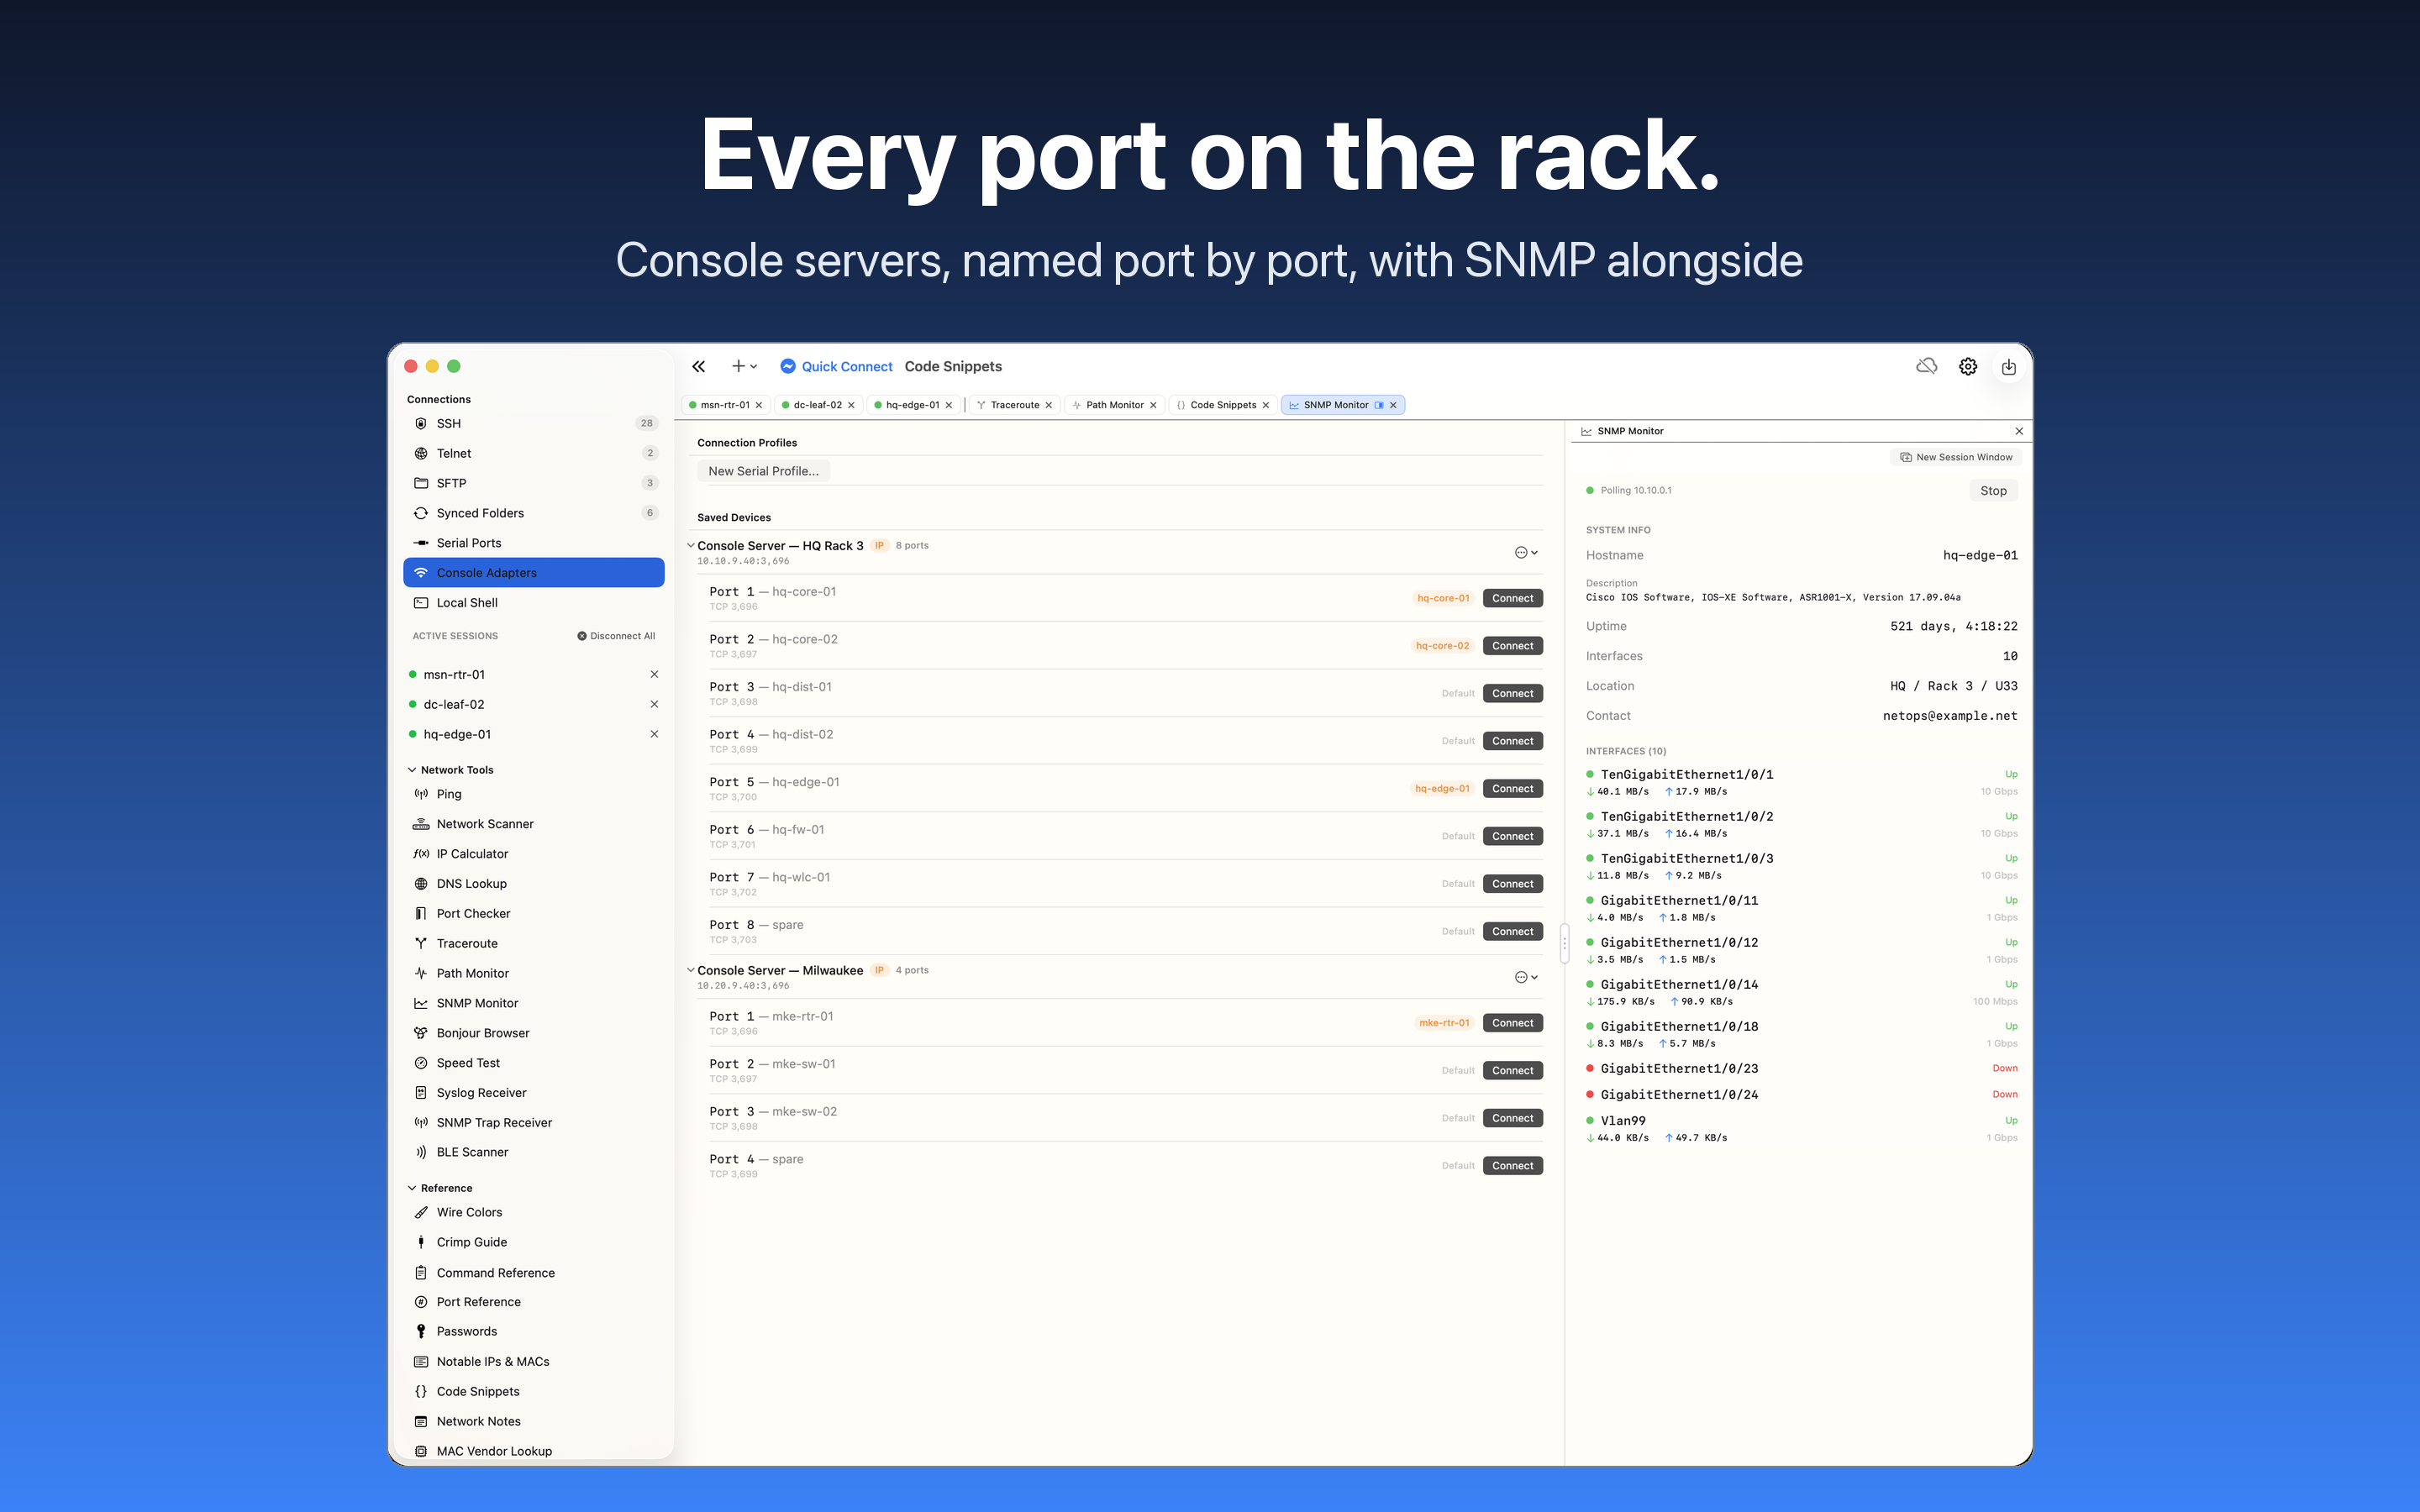2420x1512 pixels.
Task: Click the Quick Connect link
Action: click(836, 366)
